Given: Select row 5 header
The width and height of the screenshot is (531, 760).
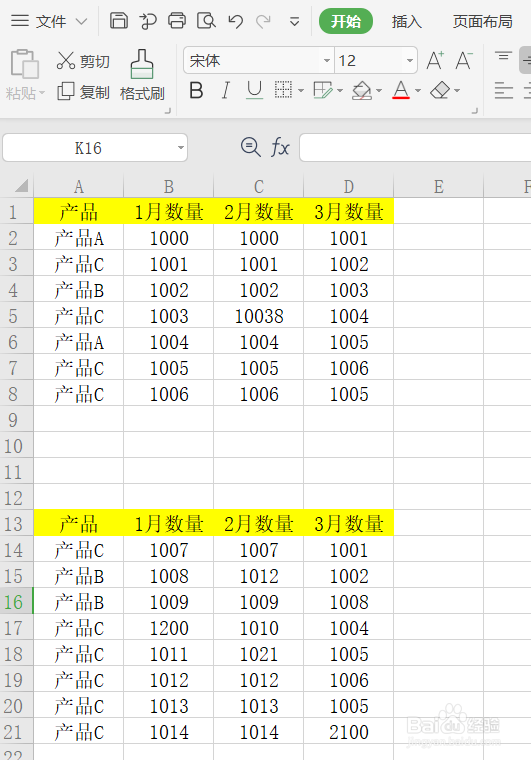Looking at the screenshot, I should pos(16,317).
